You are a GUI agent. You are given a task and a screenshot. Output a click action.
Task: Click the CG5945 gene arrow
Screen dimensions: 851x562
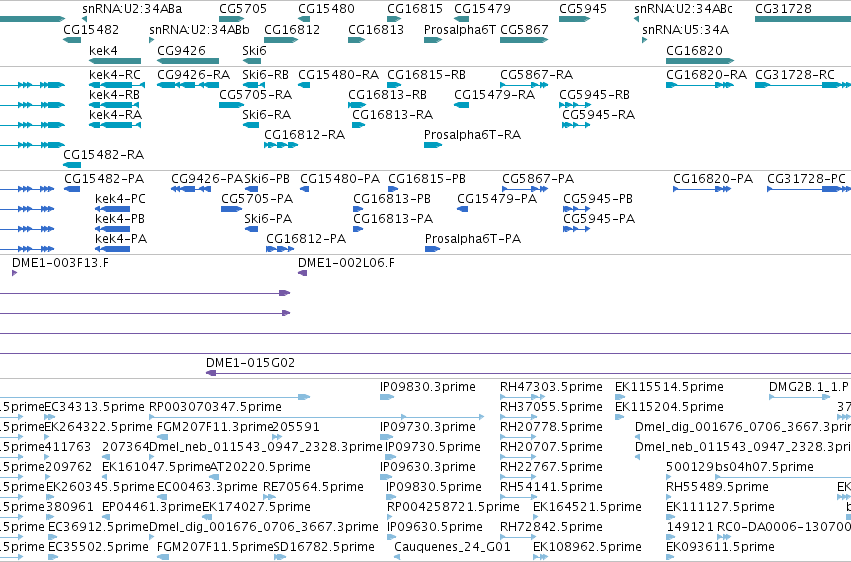coord(574,19)
